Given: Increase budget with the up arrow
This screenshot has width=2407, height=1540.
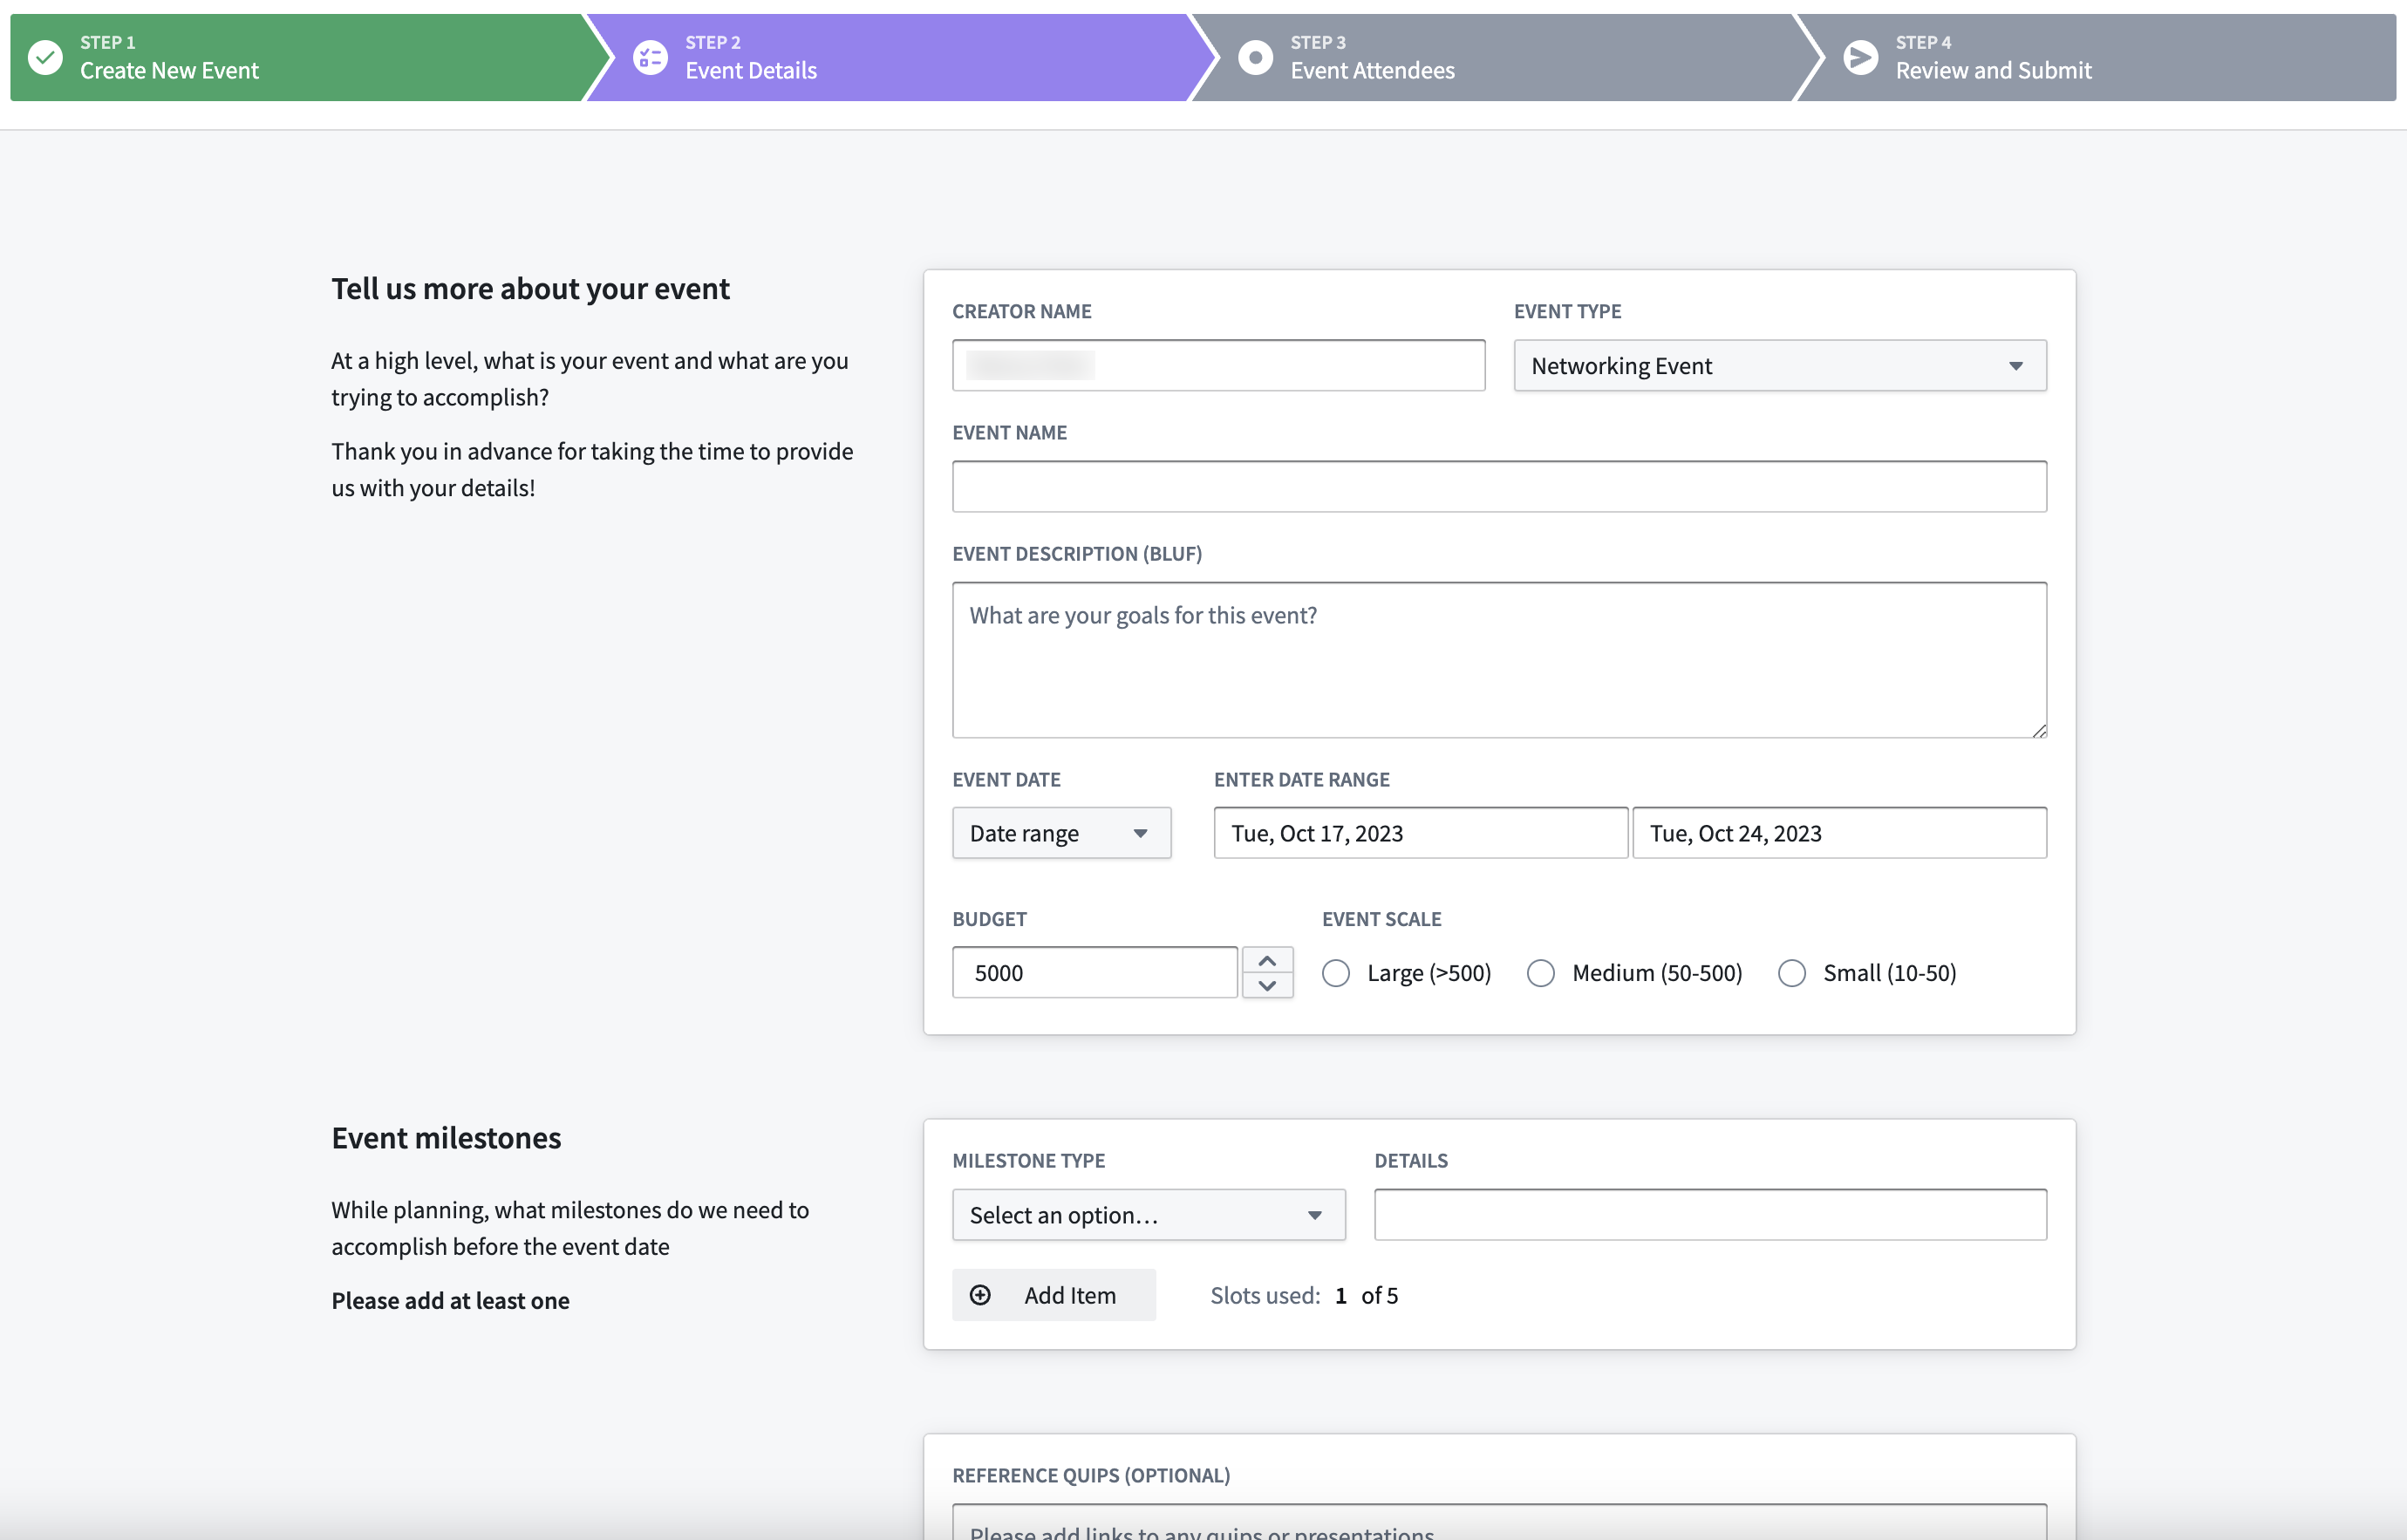Looking at the screenshot, I should pos(1267,960).
